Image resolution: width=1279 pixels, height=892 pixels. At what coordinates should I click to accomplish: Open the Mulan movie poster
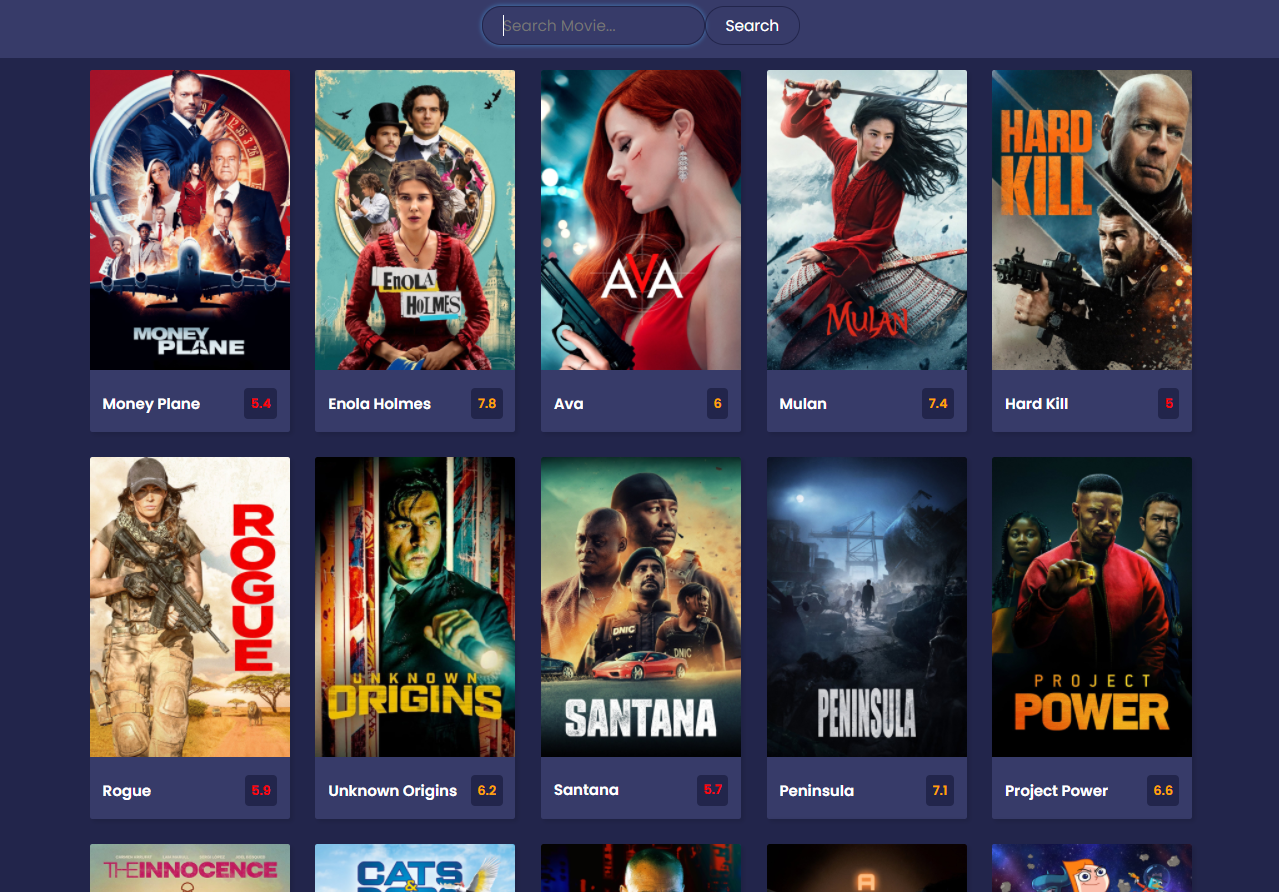click(x=867, y=220)
